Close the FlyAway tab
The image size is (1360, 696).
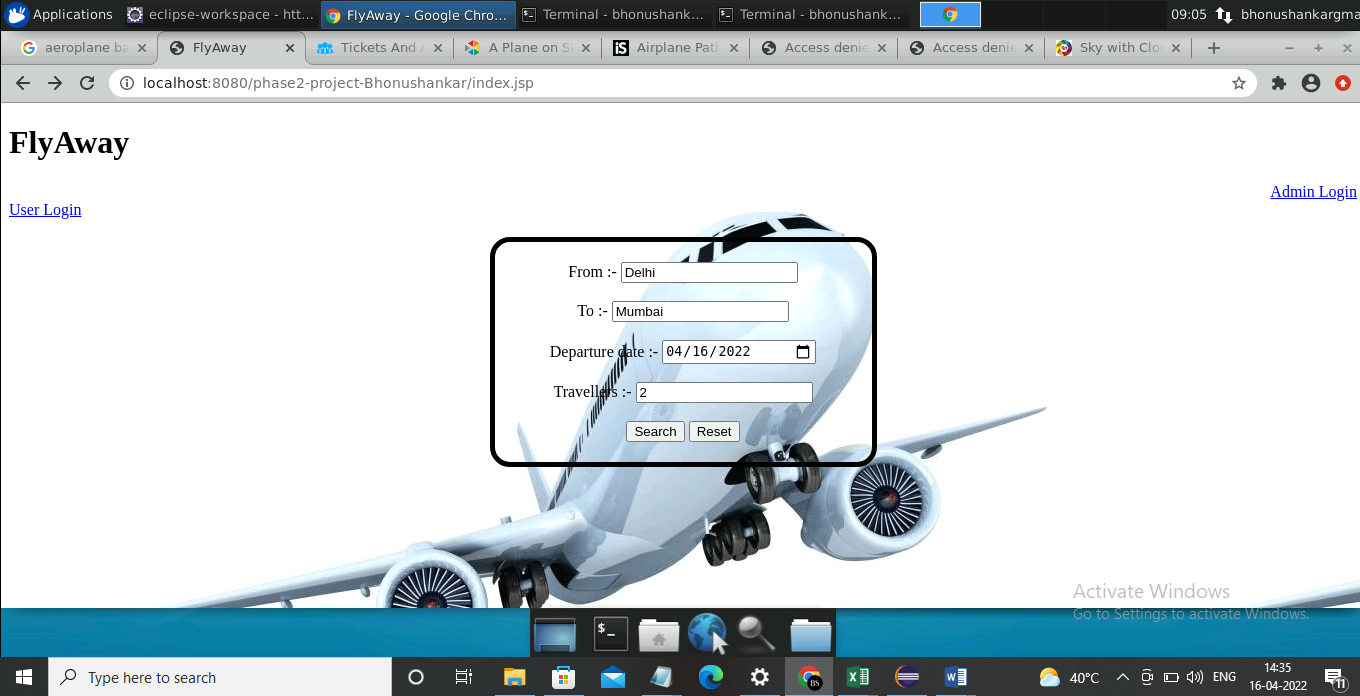pyautogui.click(x=290, y=47)
